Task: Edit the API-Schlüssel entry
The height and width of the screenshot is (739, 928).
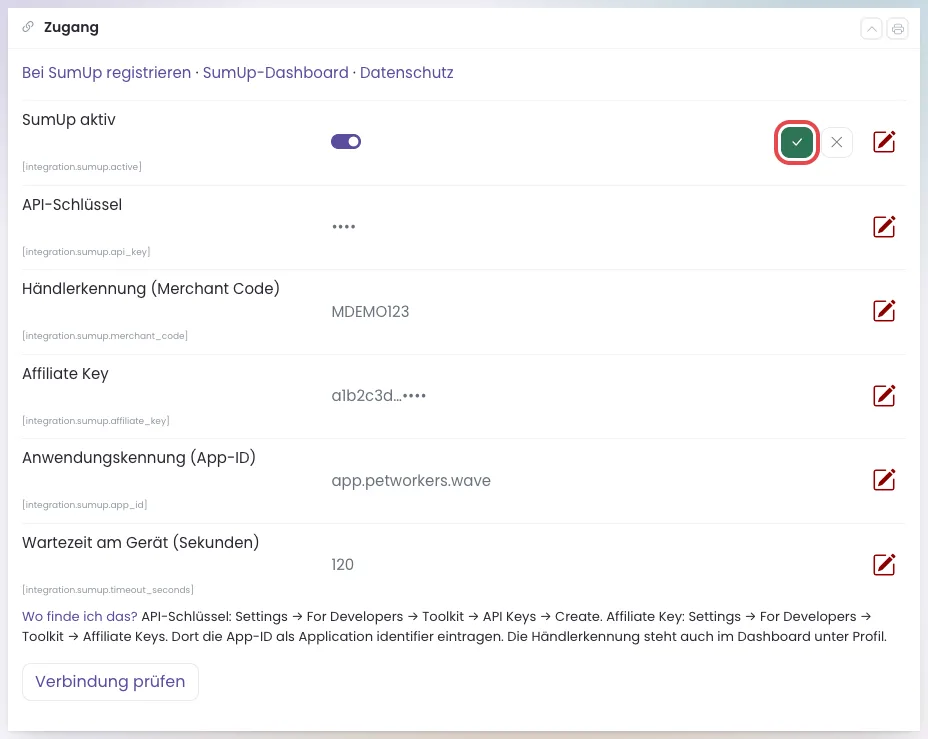Action: [884, 227]
